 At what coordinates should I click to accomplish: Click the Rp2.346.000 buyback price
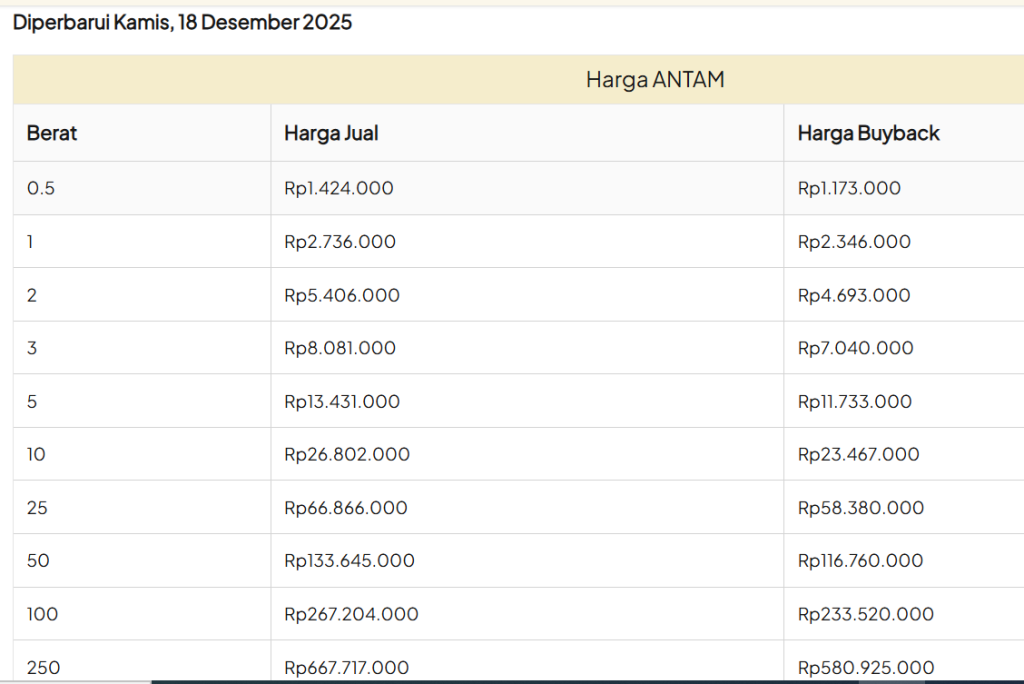(854, 241)
